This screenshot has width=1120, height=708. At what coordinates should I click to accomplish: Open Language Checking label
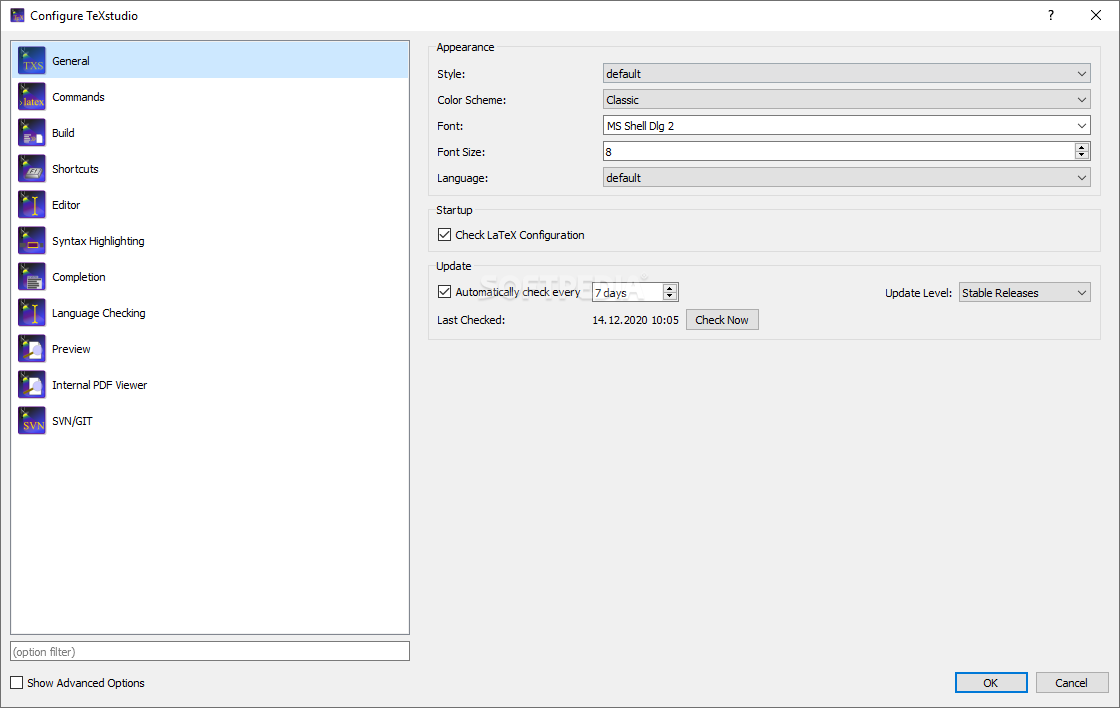(x=99, y=313)
